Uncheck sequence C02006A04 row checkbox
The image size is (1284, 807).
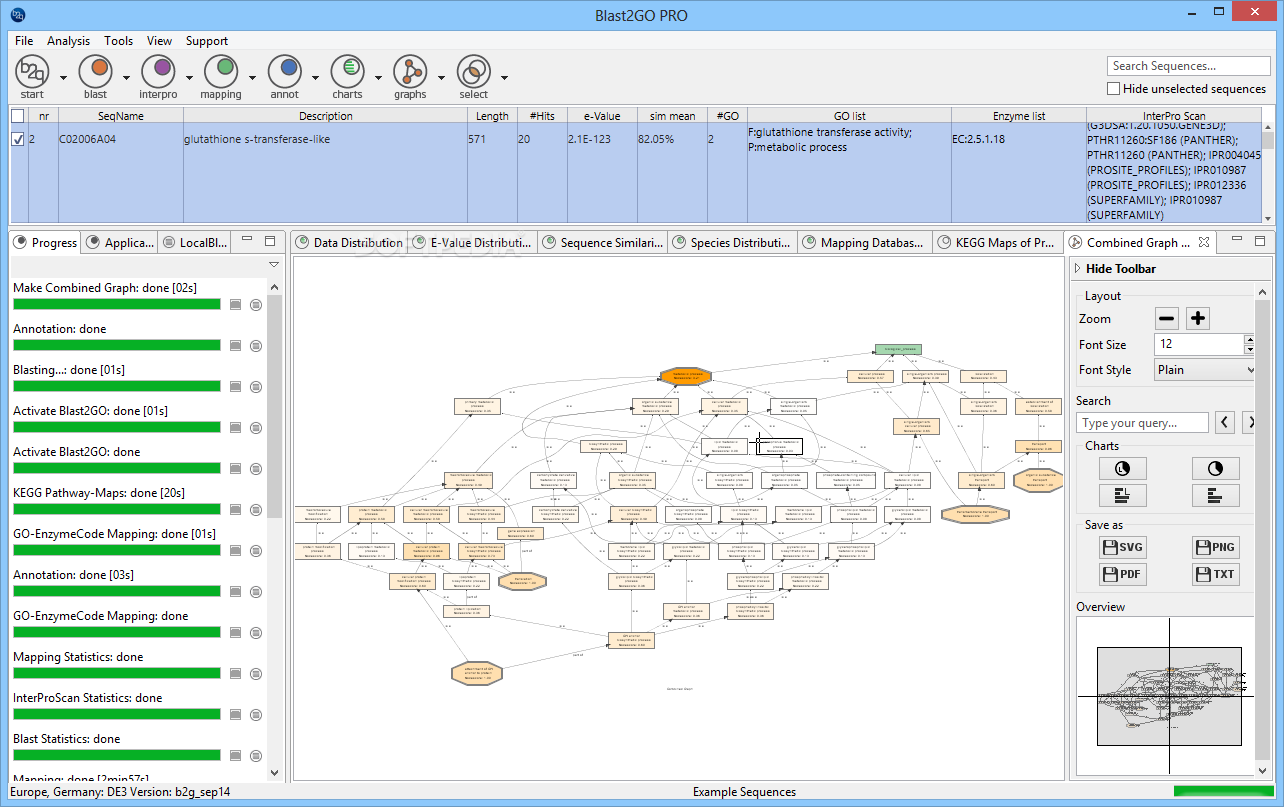(17, 140)
